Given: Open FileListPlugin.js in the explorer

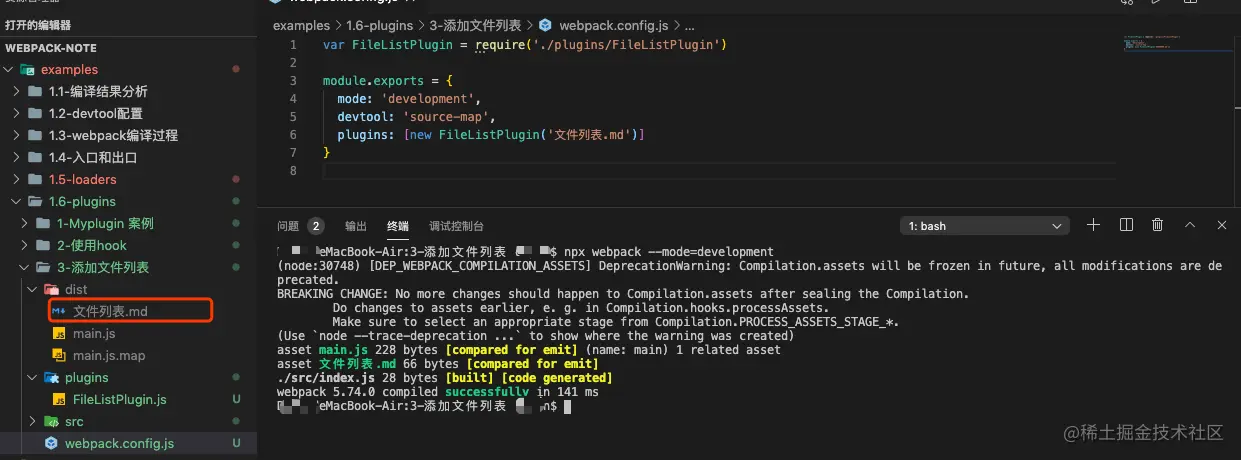Looking at the screenshot, I should pos(119,400).
